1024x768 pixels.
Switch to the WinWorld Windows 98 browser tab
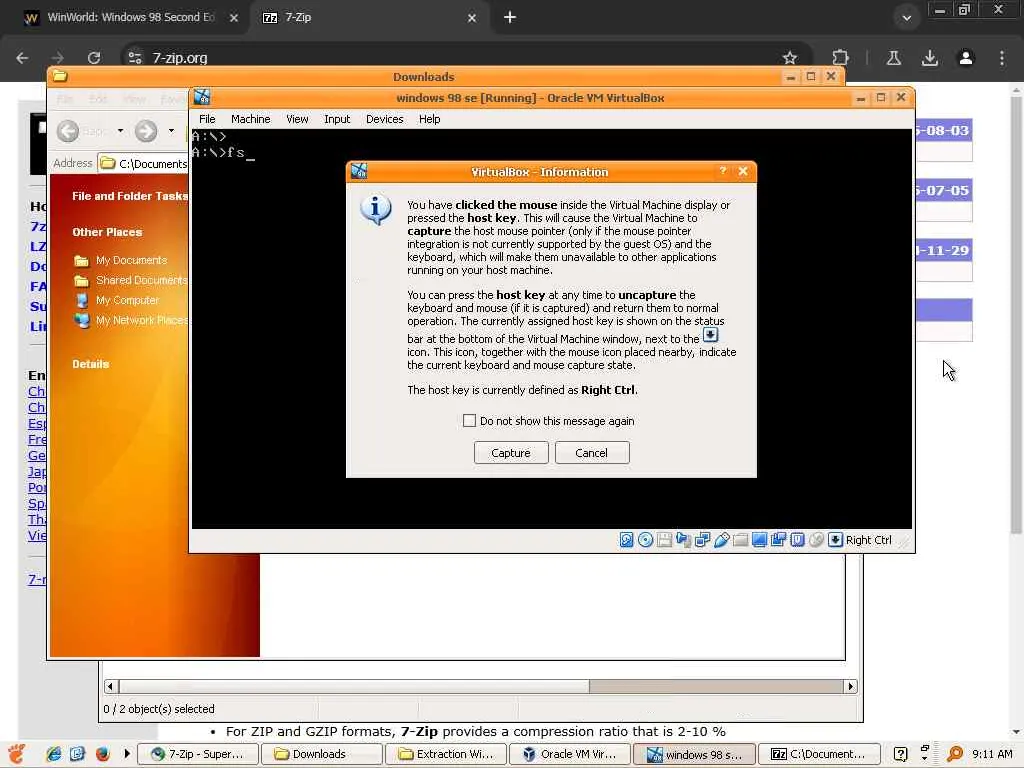tap(131, 18)
